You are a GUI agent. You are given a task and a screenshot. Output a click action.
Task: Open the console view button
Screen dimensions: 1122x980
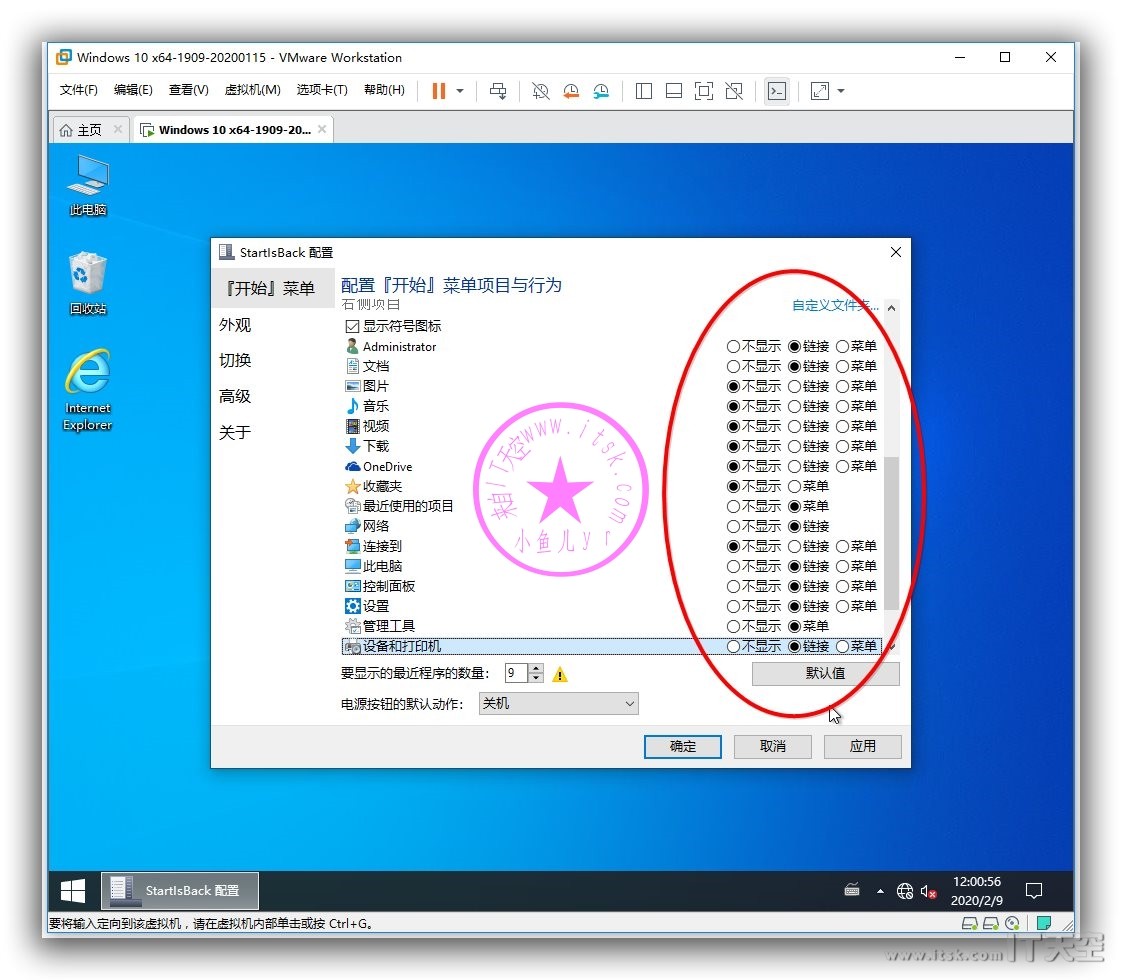(776, 91)
